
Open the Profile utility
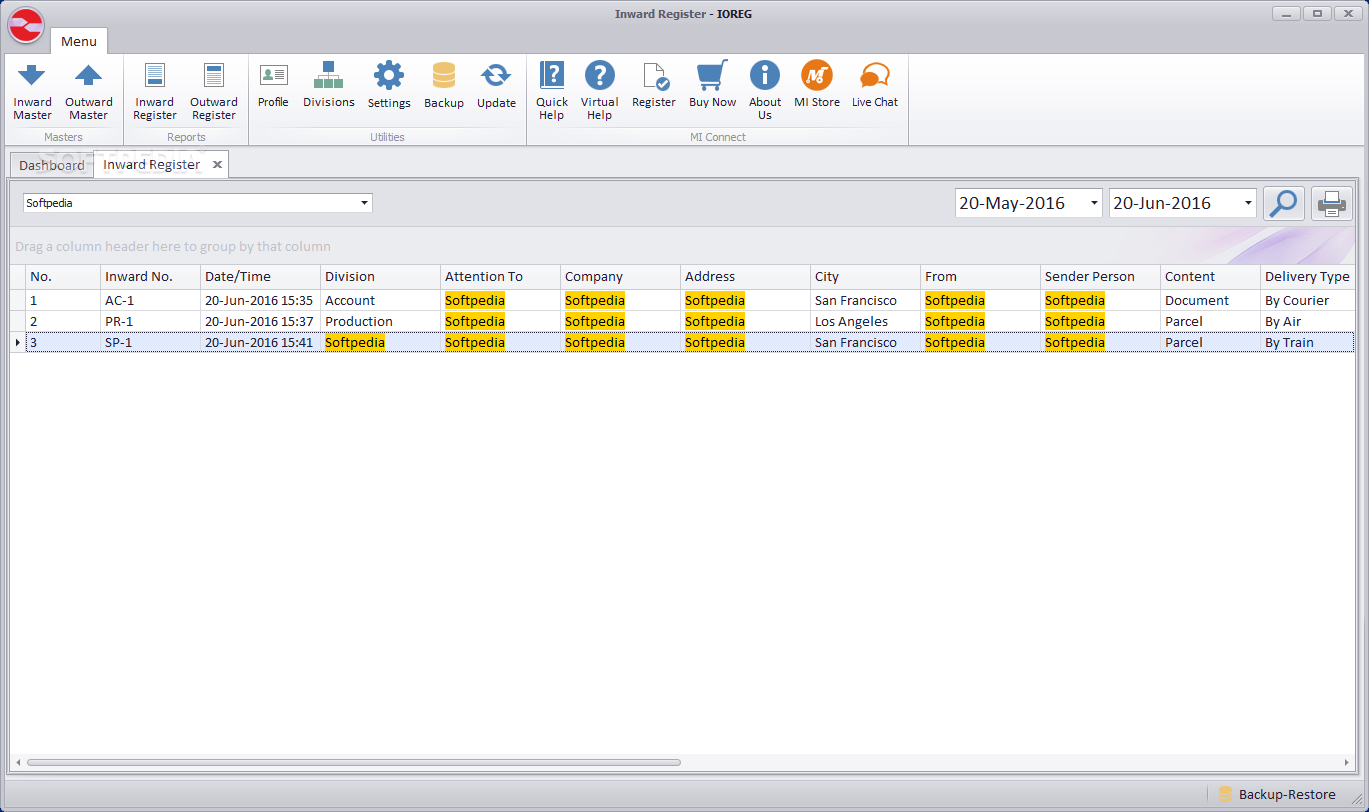click(x=273, y=85)
